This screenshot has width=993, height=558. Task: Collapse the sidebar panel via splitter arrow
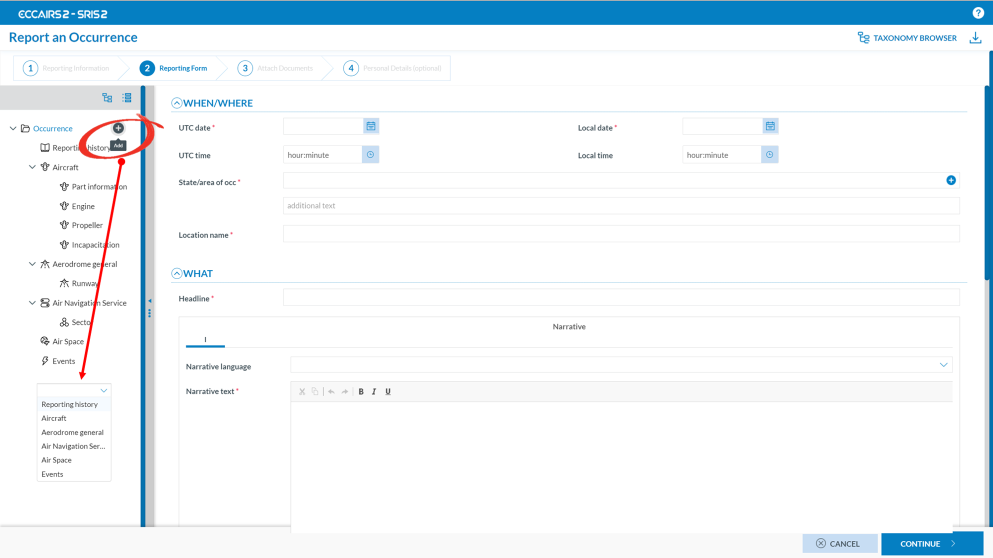(x=149, y=301)
